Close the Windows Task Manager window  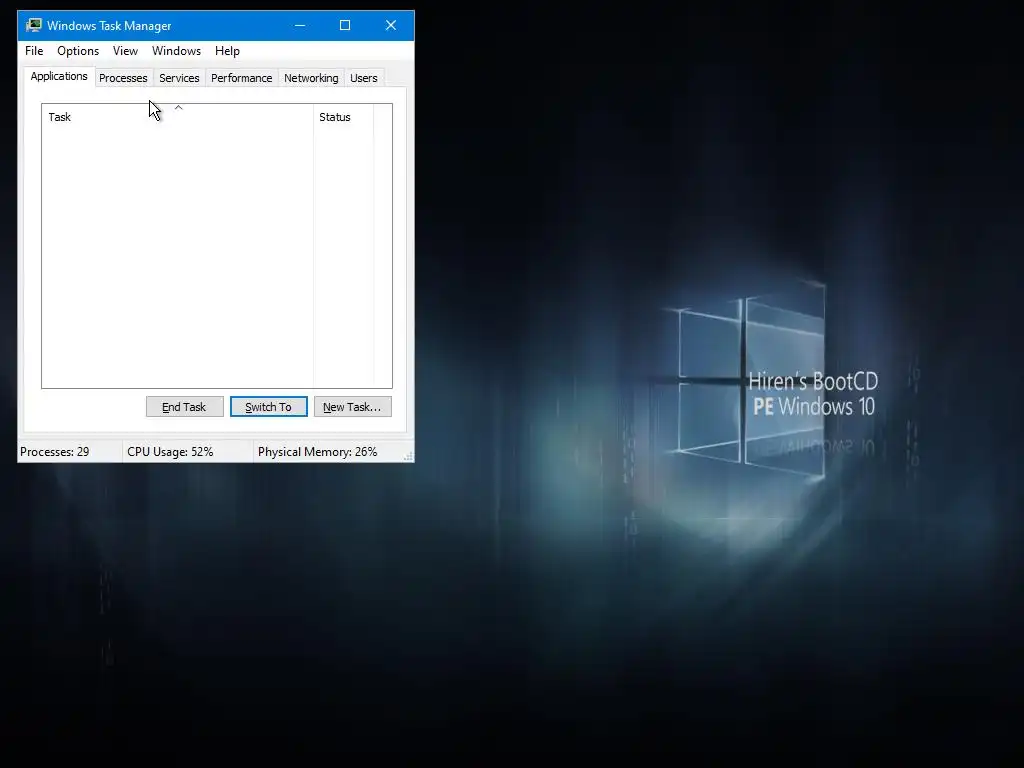click(x=391, y=25)
